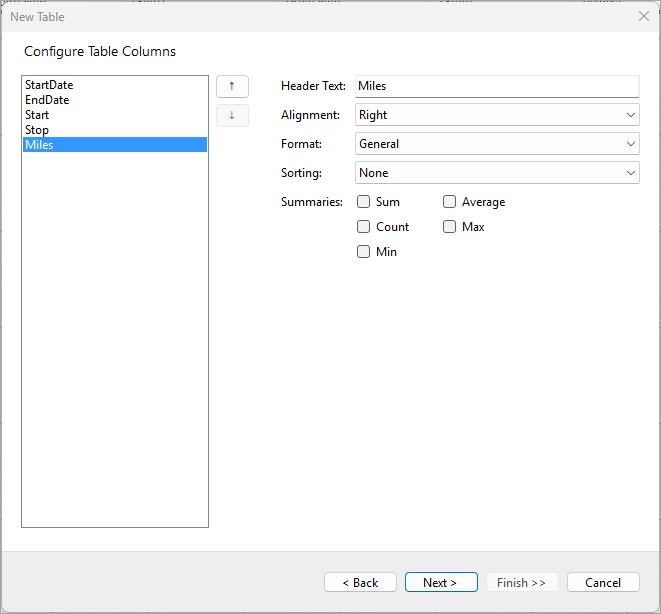This screenshot has width=661, height=614.
Task: Enable the Sum summary checkbox
Action: click(363, 202)
